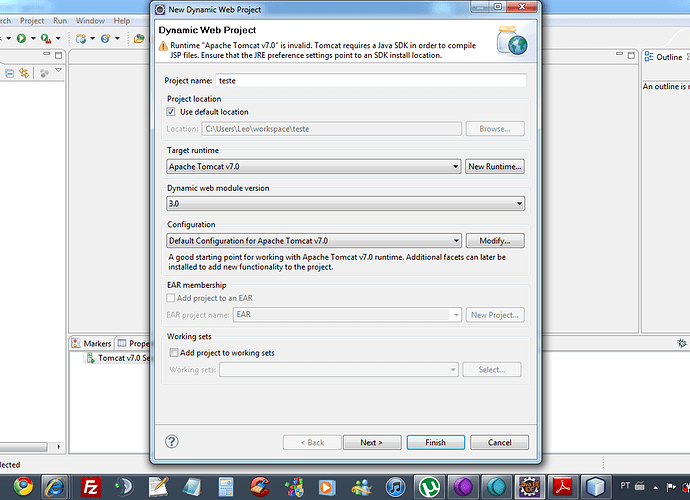Image resolution: width=690 pixels, height=500 pixels.
Task: Click the New Servlet toolbar icon
Action: pyautogui.click(x=106, y=38)
